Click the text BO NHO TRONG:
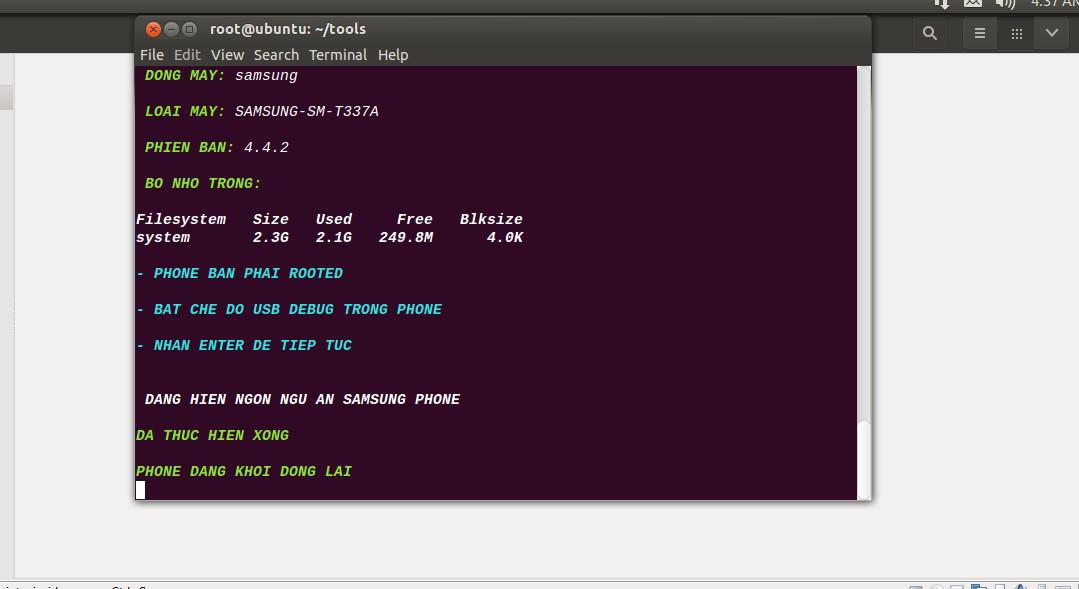1079x589 pixels. (203, 184)
